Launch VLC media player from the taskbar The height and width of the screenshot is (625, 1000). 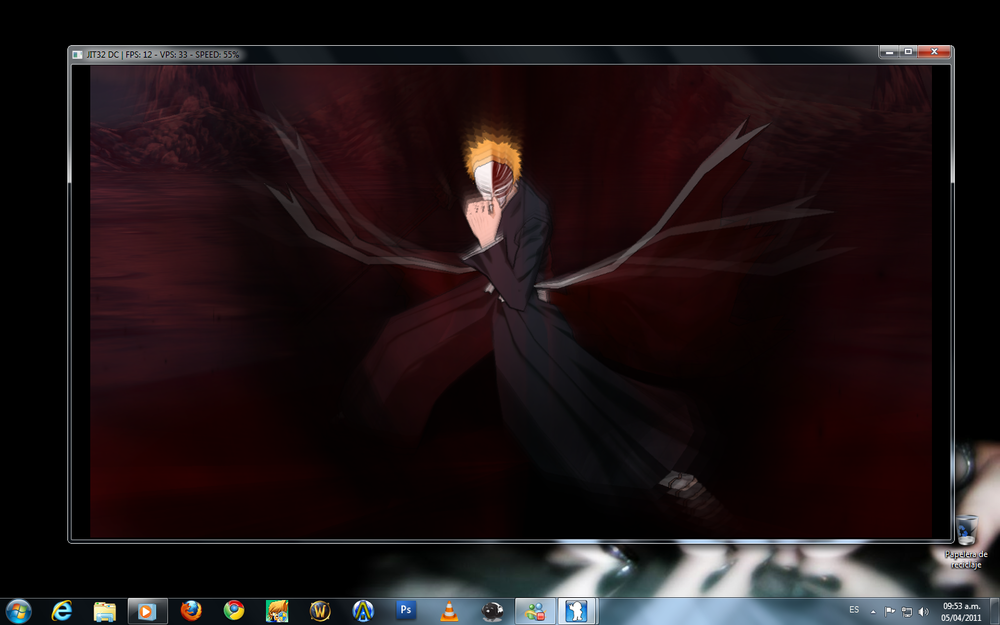tap(449, 611)
